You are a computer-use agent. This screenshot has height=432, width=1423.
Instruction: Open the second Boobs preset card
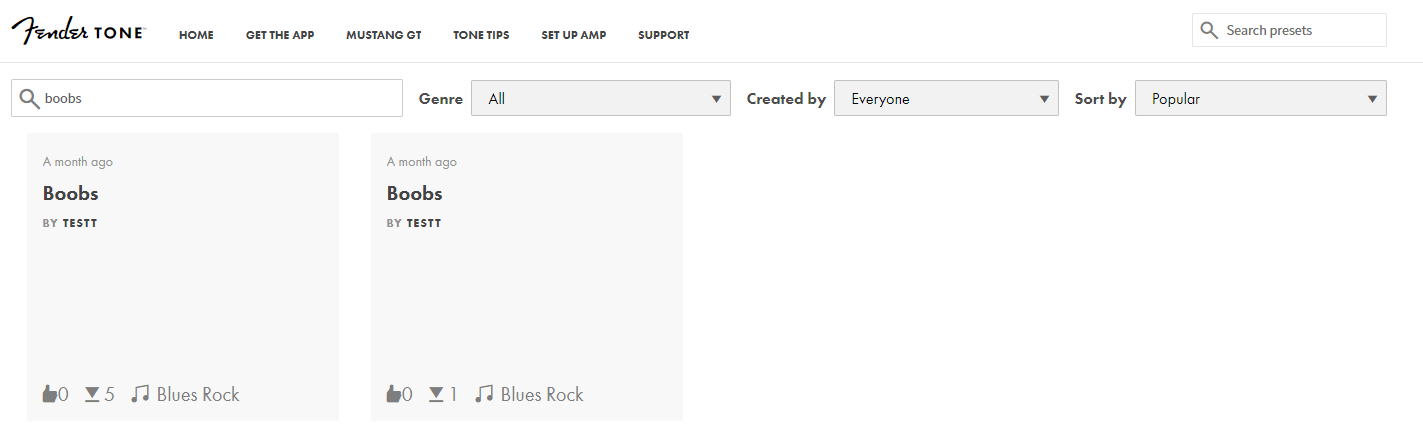point(527,277)
